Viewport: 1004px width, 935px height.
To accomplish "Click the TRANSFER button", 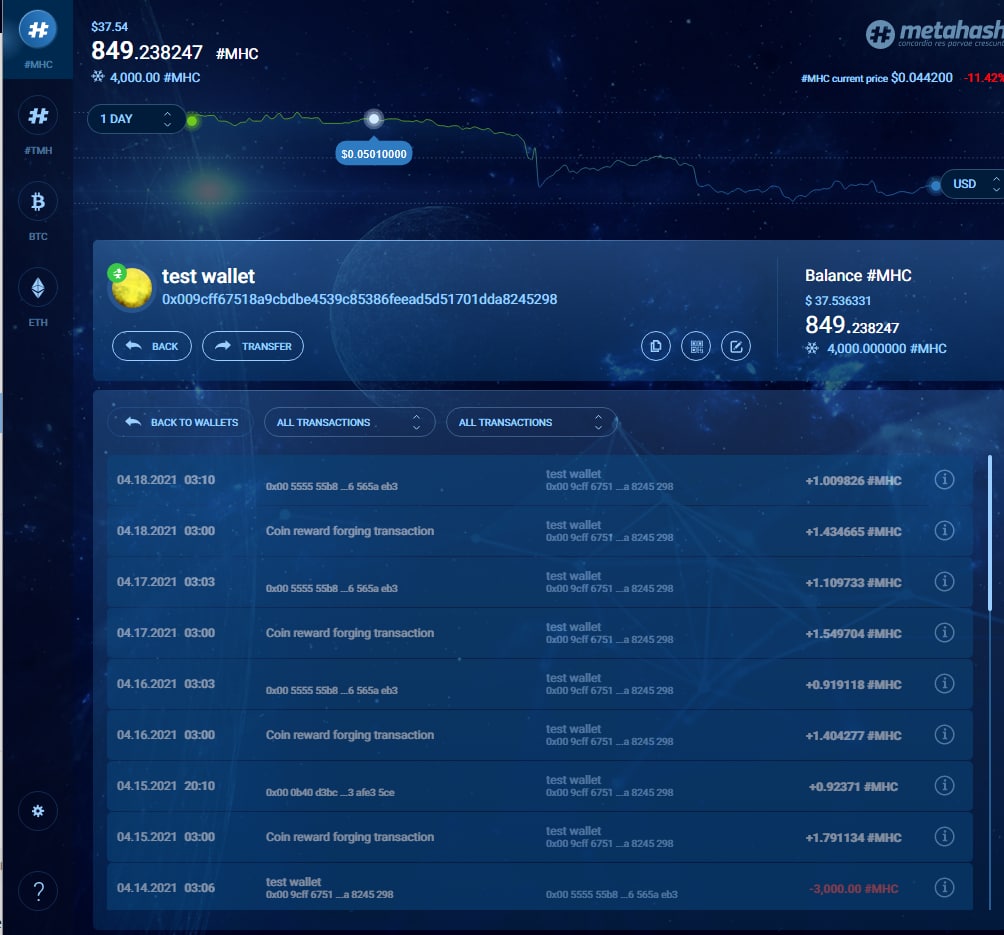I will pos(253,346).
